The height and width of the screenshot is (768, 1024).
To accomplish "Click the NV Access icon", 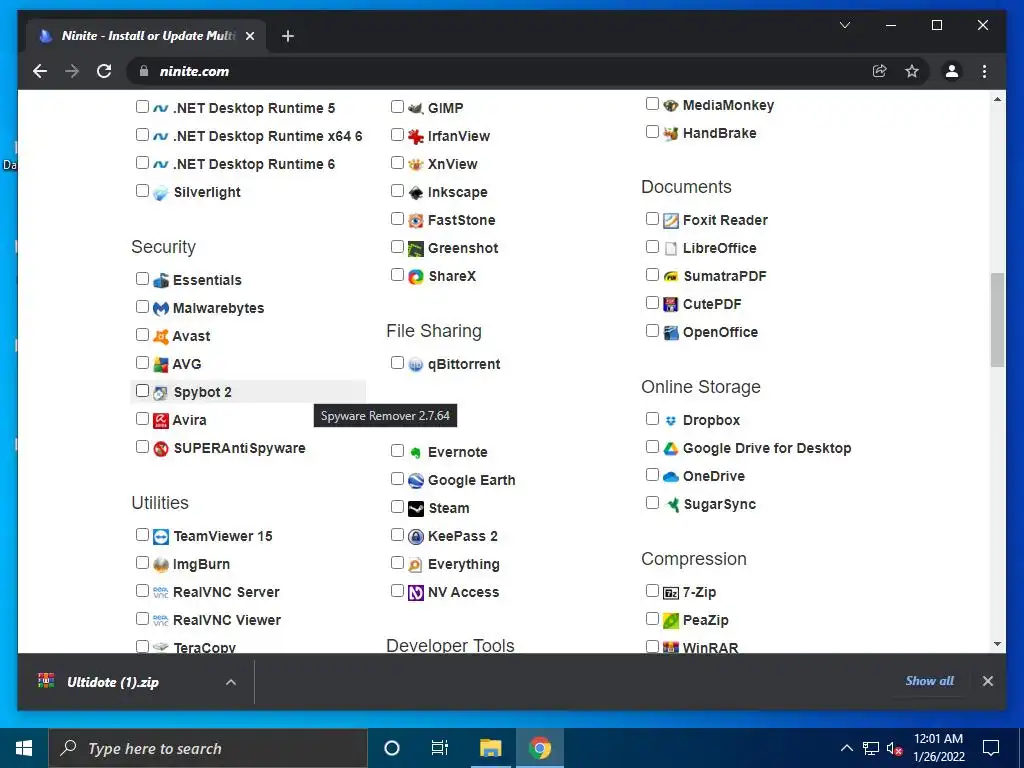I will click(415, 593).
